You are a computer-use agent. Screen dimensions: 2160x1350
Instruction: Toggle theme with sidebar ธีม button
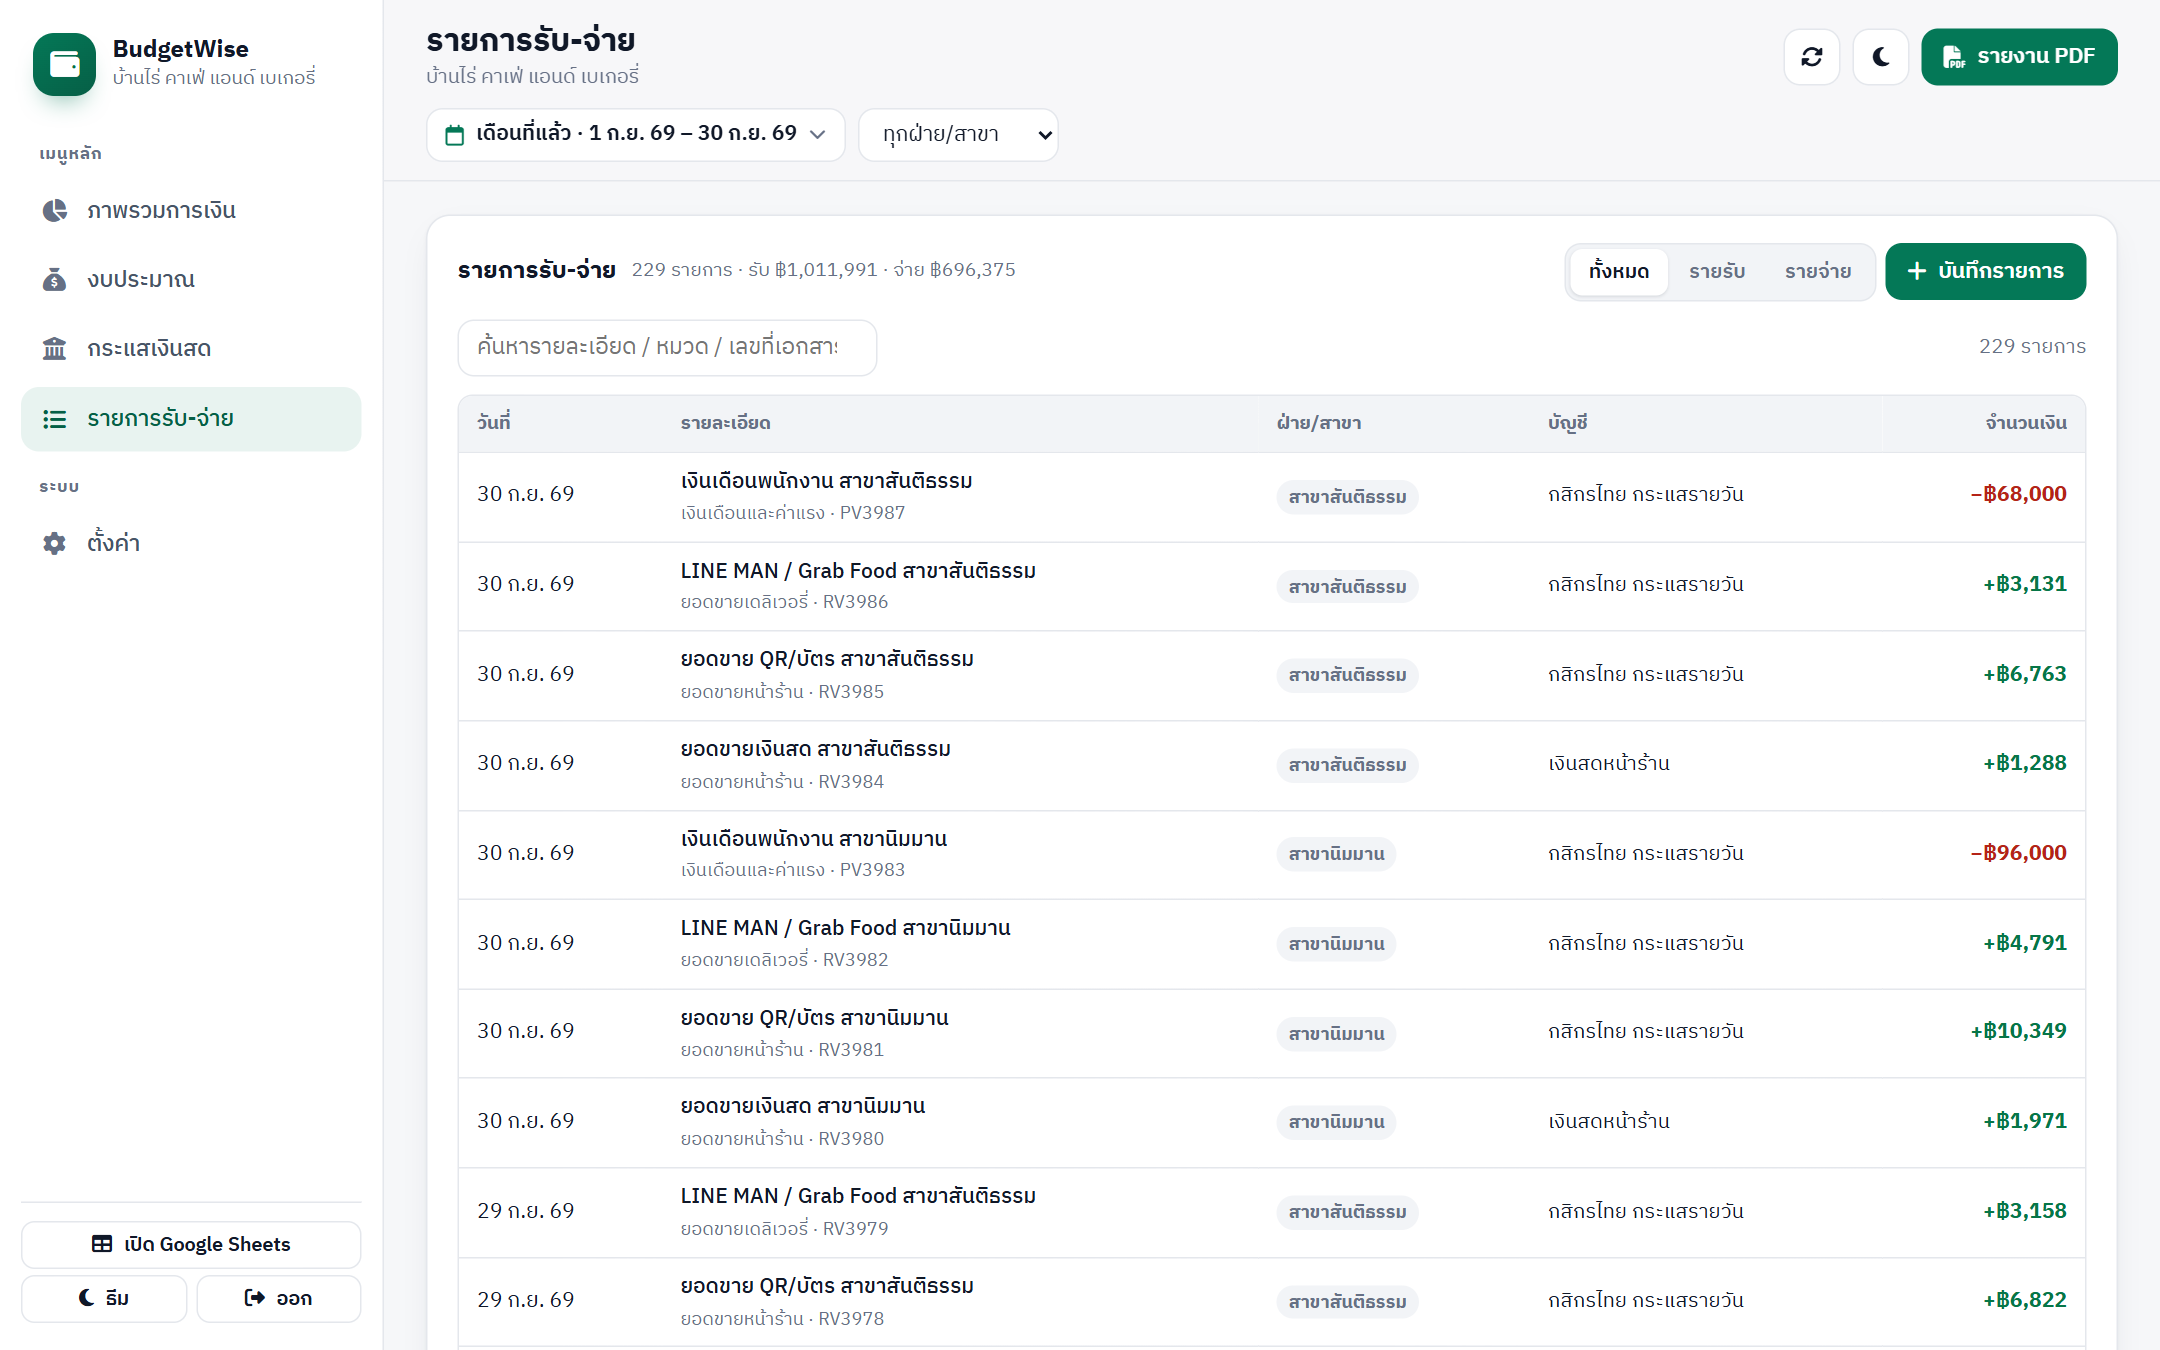(x=104, y=1298)
